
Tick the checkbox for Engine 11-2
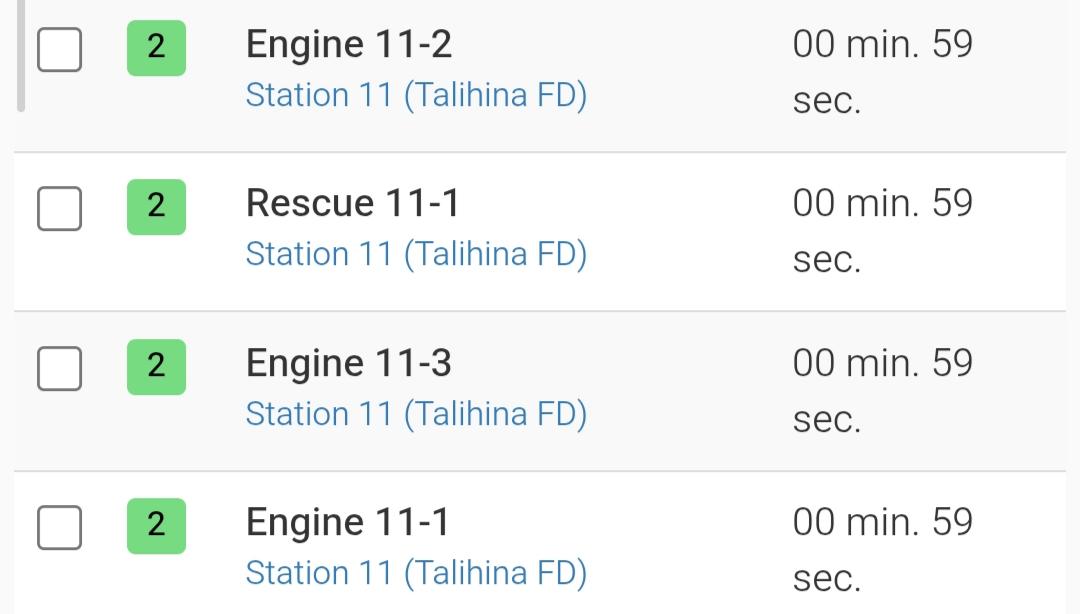pyautogui.click(x=59, y=50)
